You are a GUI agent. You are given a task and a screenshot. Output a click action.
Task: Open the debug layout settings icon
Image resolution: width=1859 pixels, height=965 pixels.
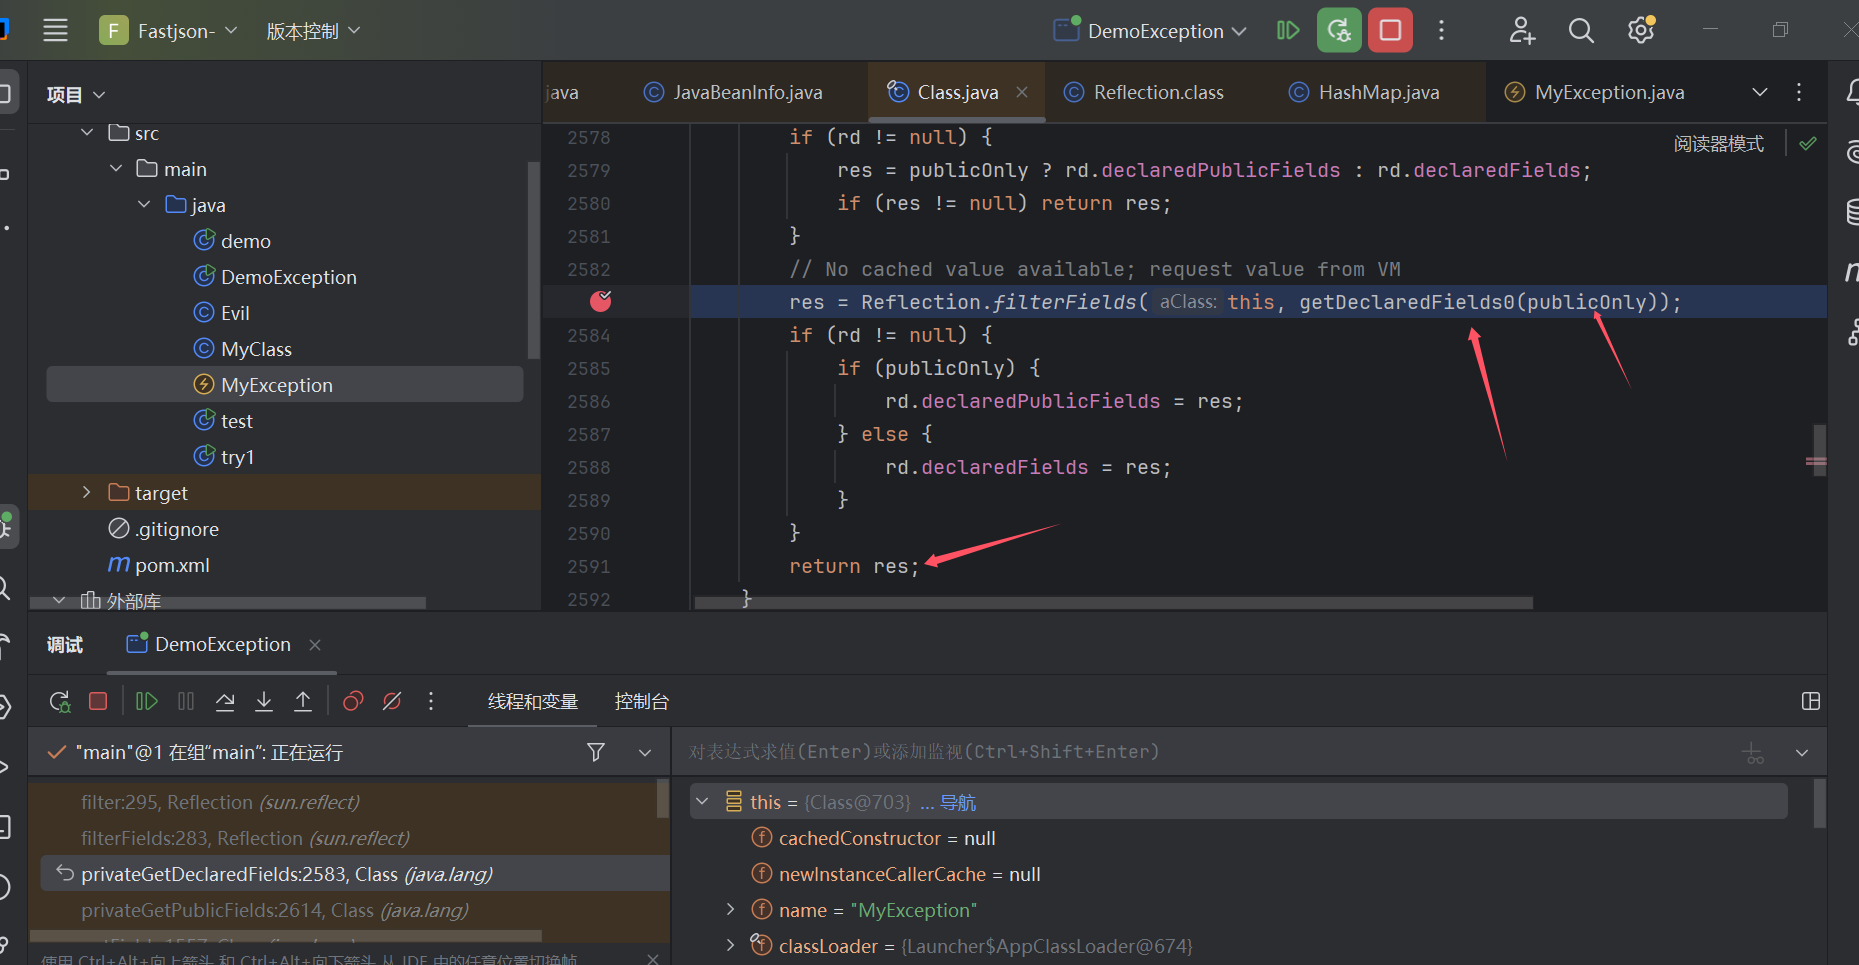[1811, 701]
